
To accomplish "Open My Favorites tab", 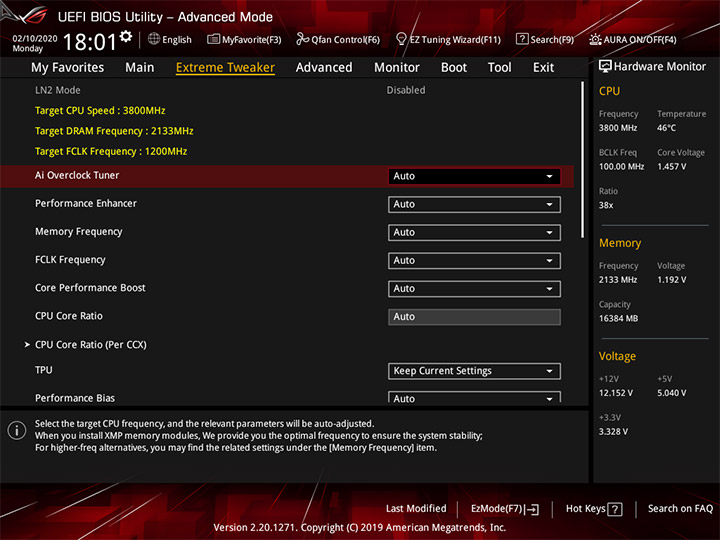I will [x=68, y=68].
